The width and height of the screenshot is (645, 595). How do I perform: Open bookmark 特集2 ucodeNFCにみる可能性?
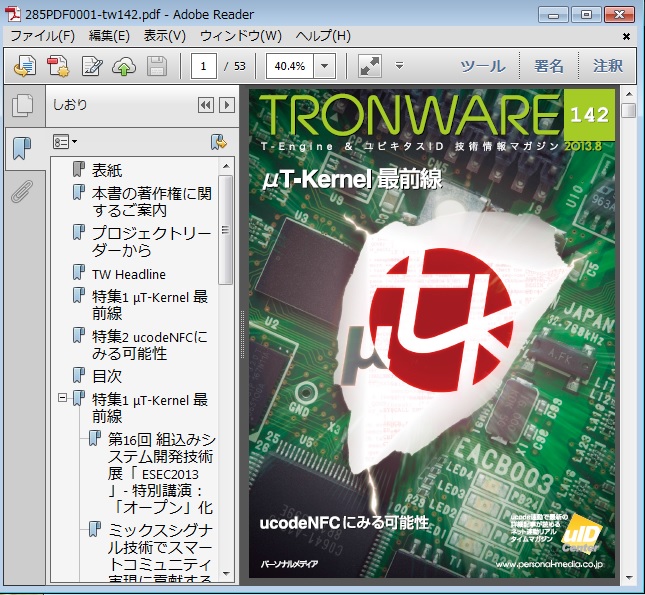(150, 345)
